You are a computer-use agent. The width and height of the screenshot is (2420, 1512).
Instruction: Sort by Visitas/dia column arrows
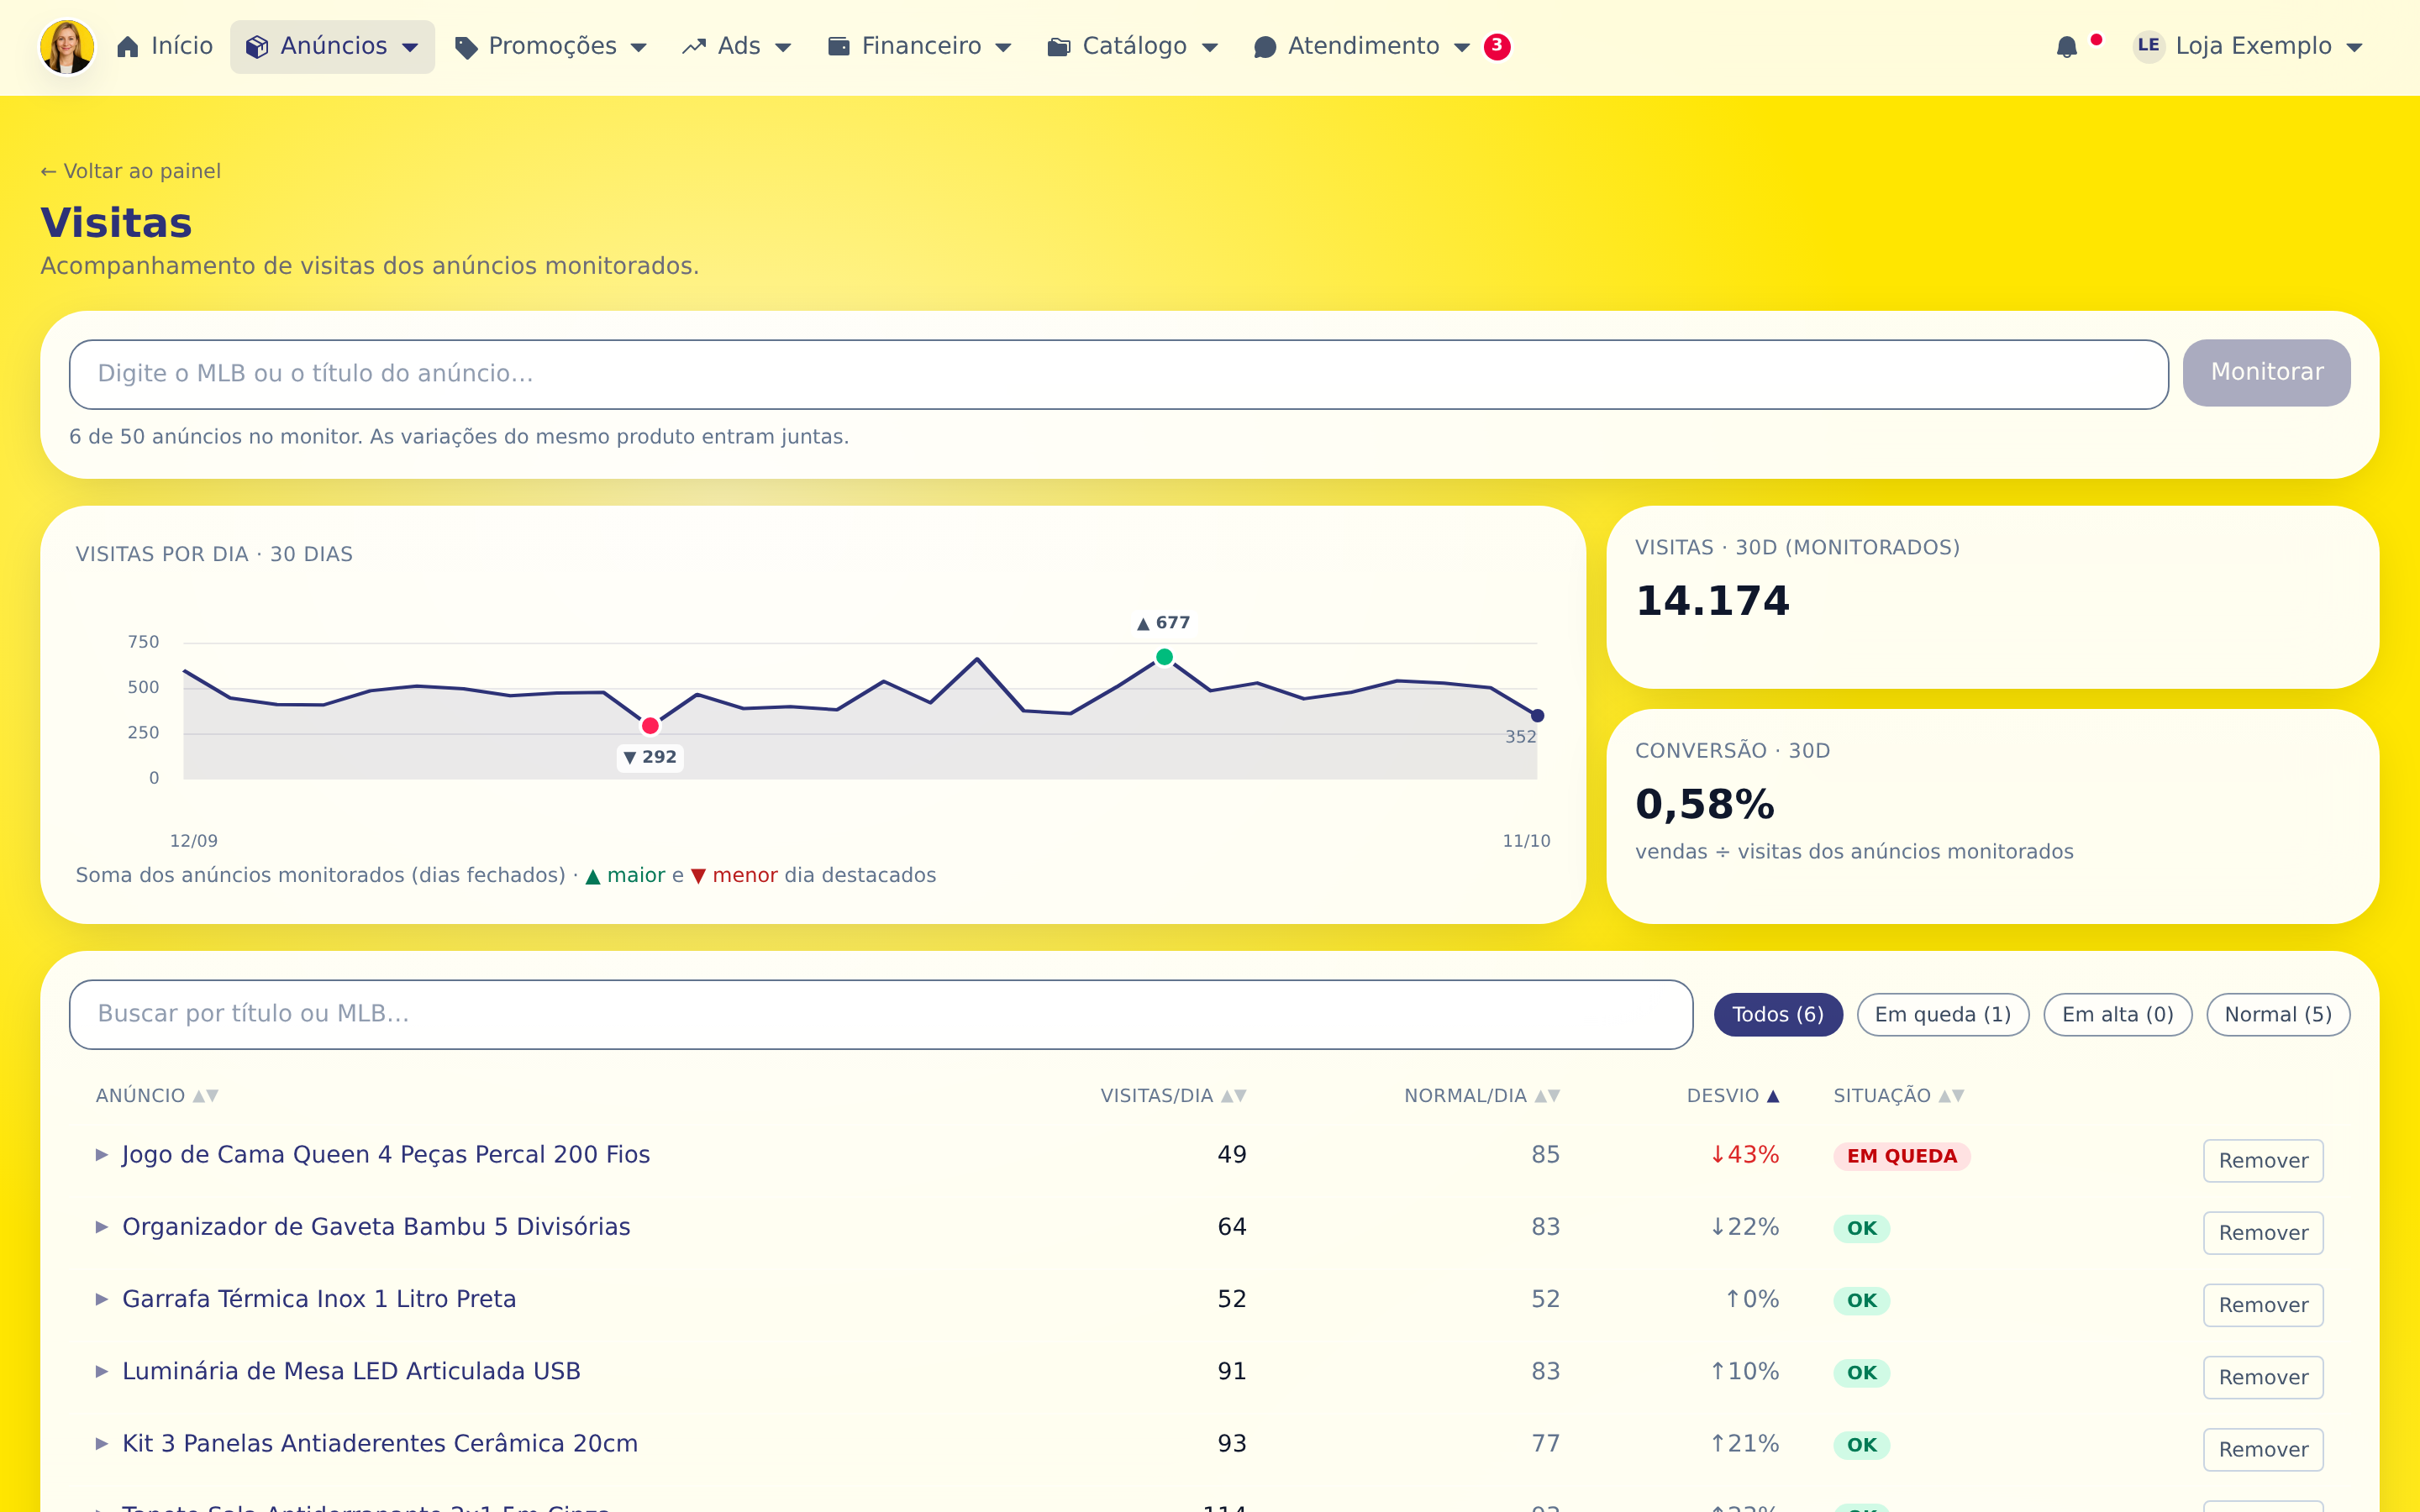1234,1096
